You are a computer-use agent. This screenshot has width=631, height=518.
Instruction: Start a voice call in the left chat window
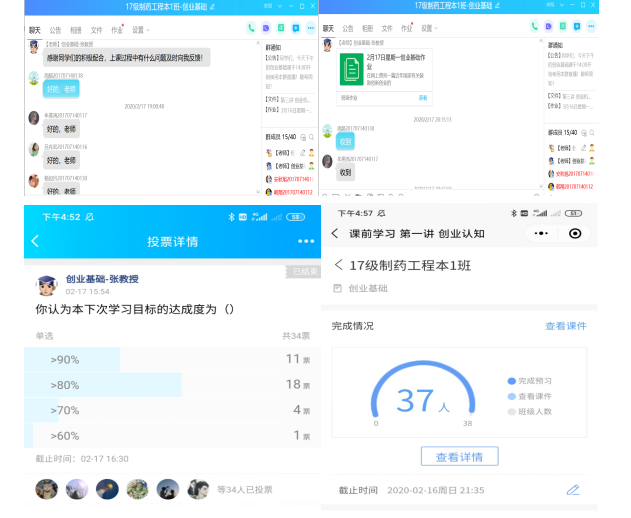251,28
